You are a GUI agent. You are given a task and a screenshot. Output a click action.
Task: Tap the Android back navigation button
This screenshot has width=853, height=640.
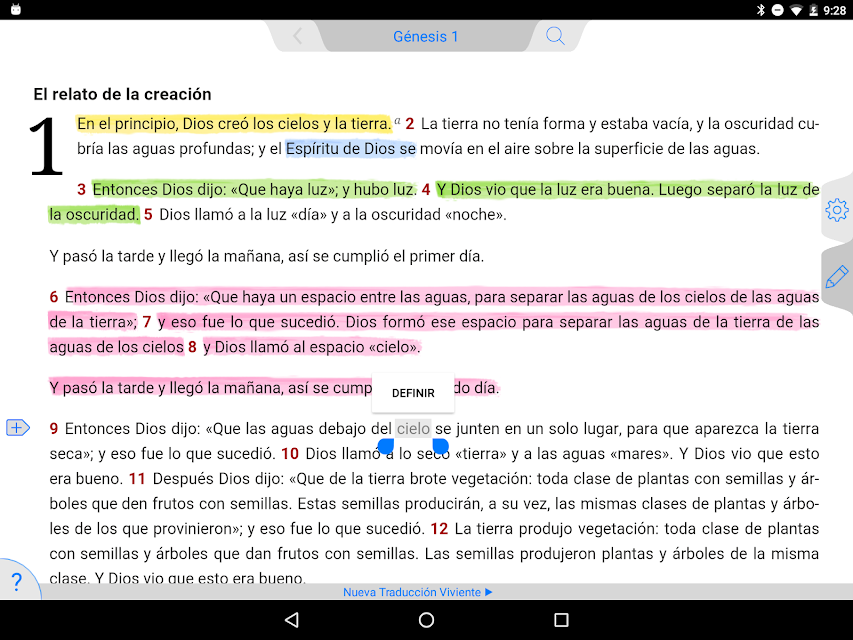pyautogui.click(x=292, y=619)
